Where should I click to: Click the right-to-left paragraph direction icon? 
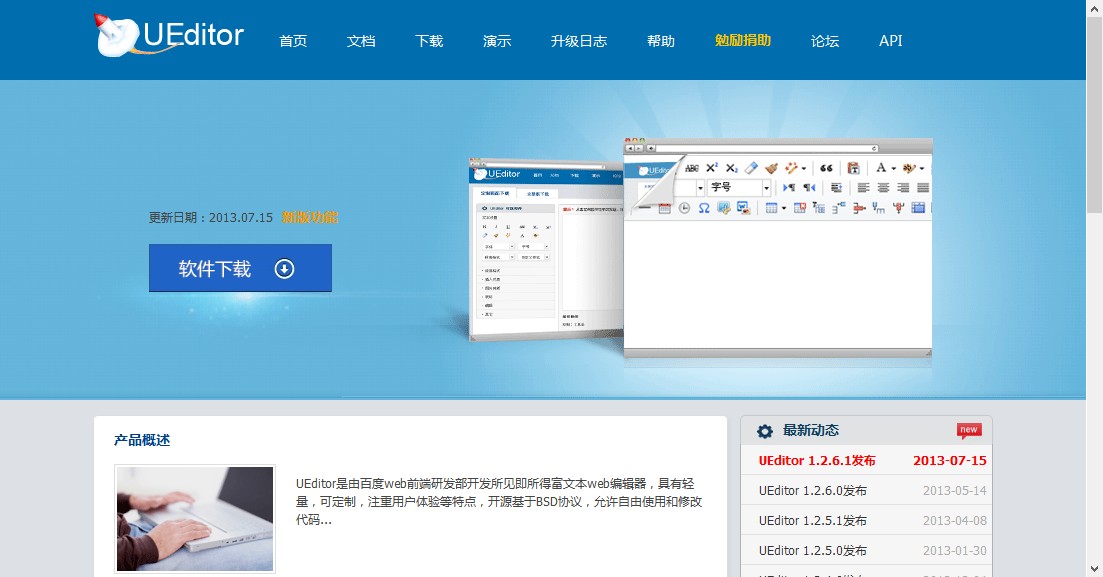coord(810,187)
